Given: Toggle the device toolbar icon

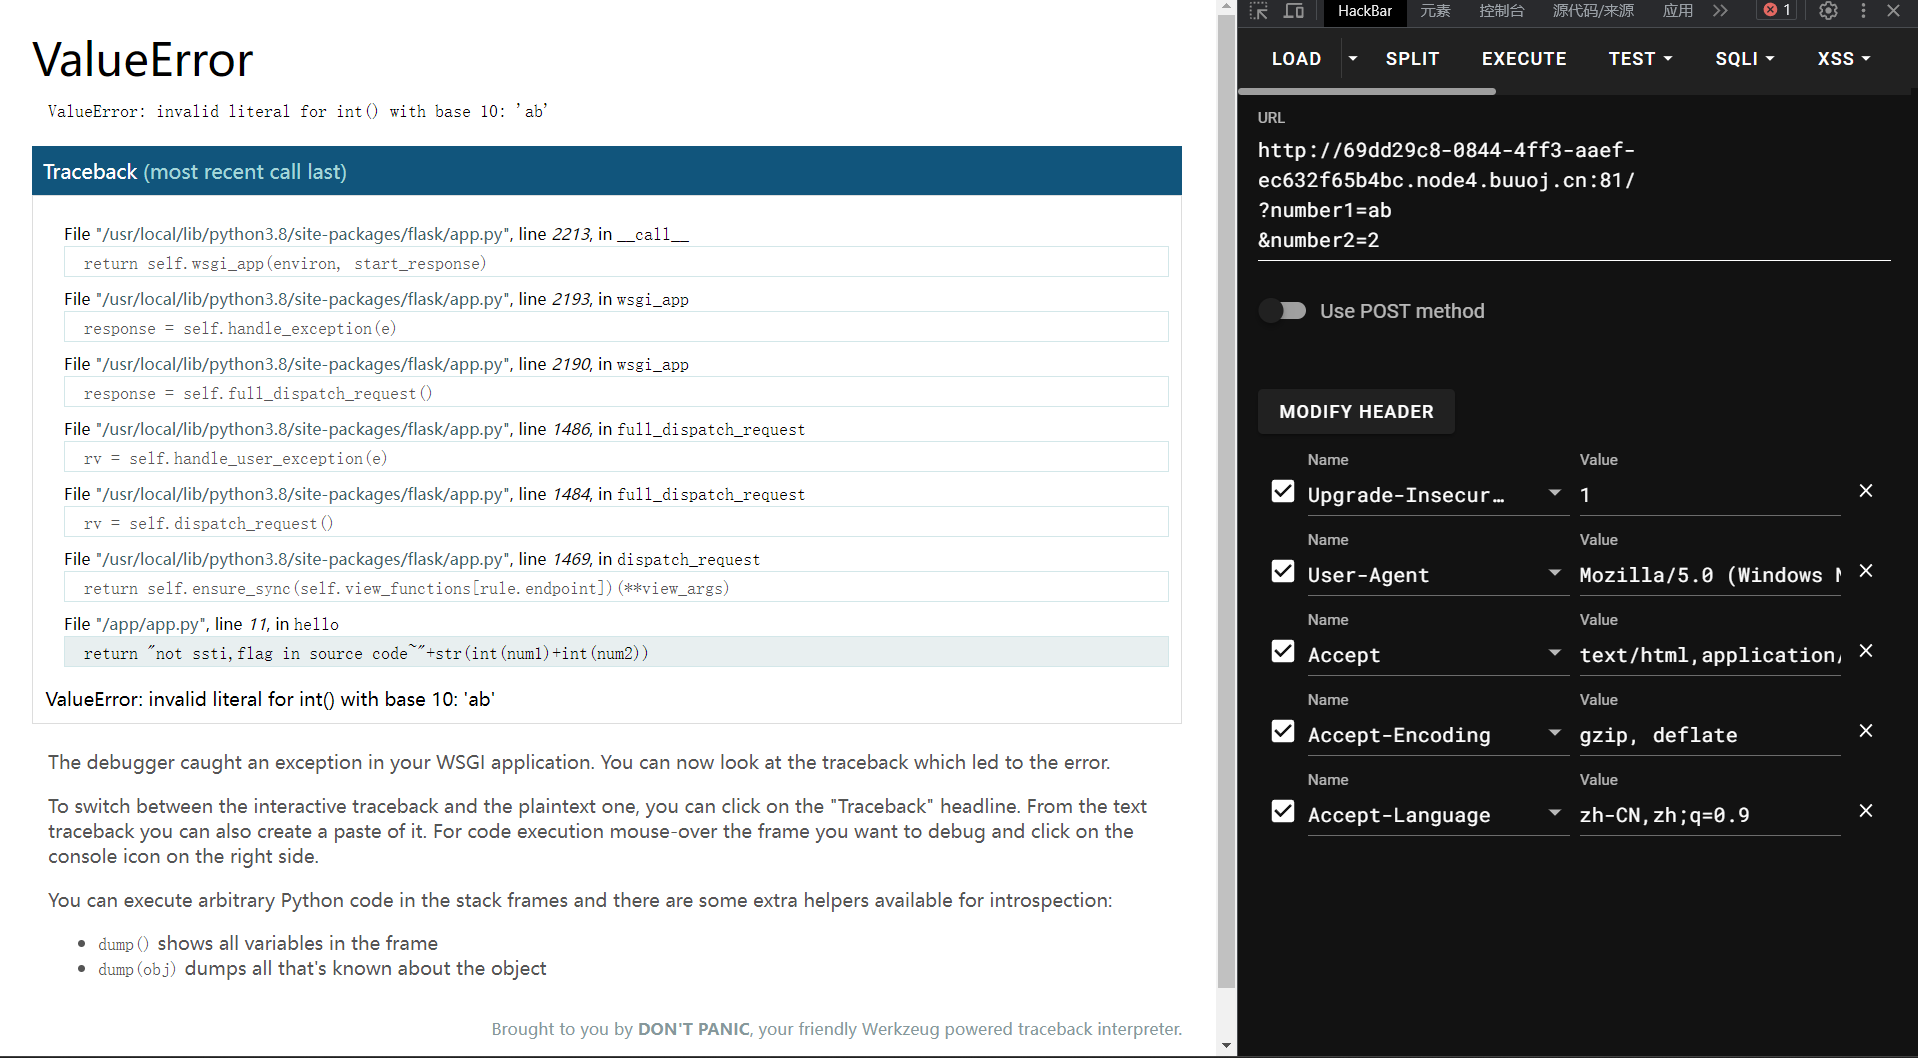Looking at the screenshot, I should (1294, 11).
